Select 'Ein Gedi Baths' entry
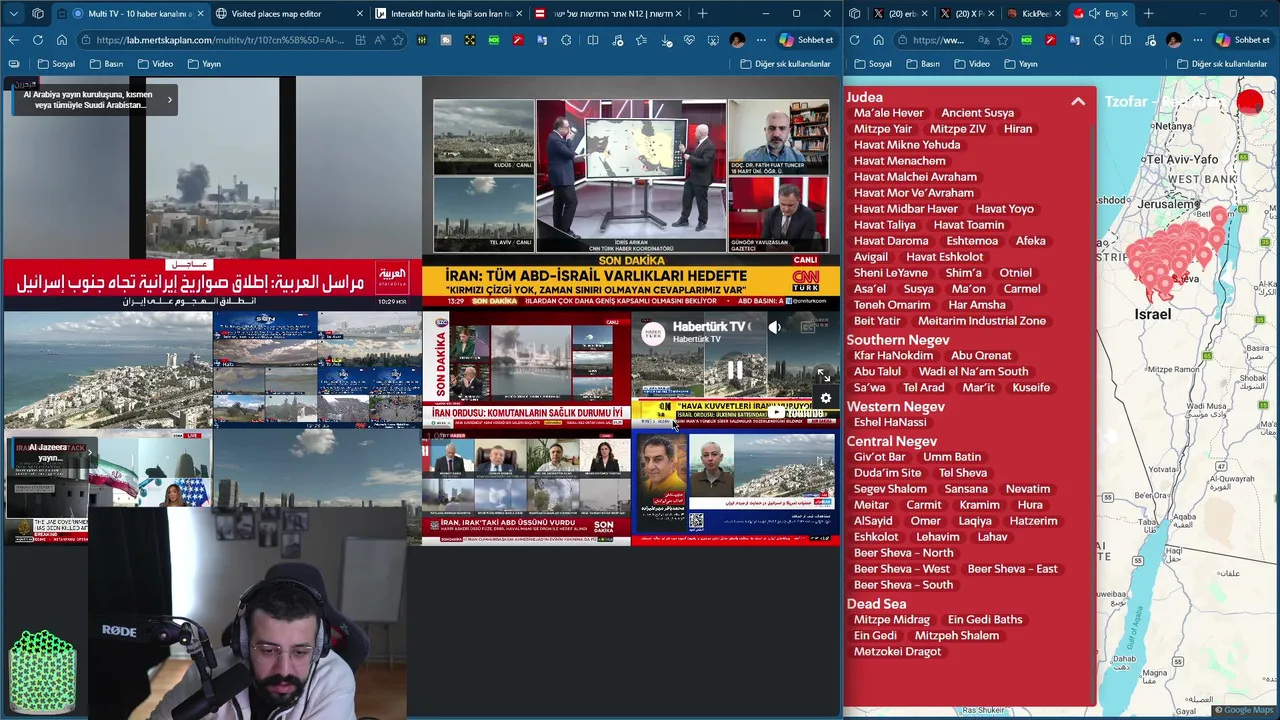 pos(985,620)
